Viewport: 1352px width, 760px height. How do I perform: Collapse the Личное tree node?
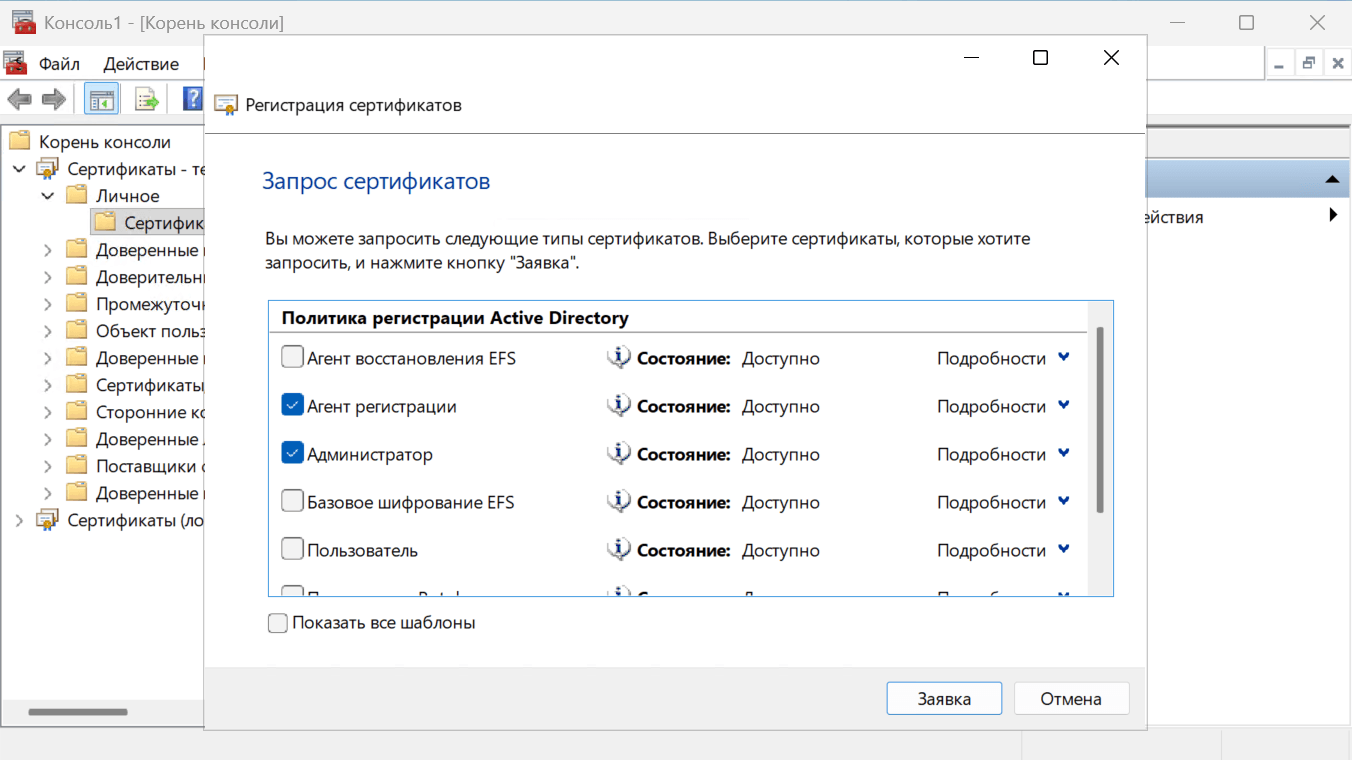(47, 196)
